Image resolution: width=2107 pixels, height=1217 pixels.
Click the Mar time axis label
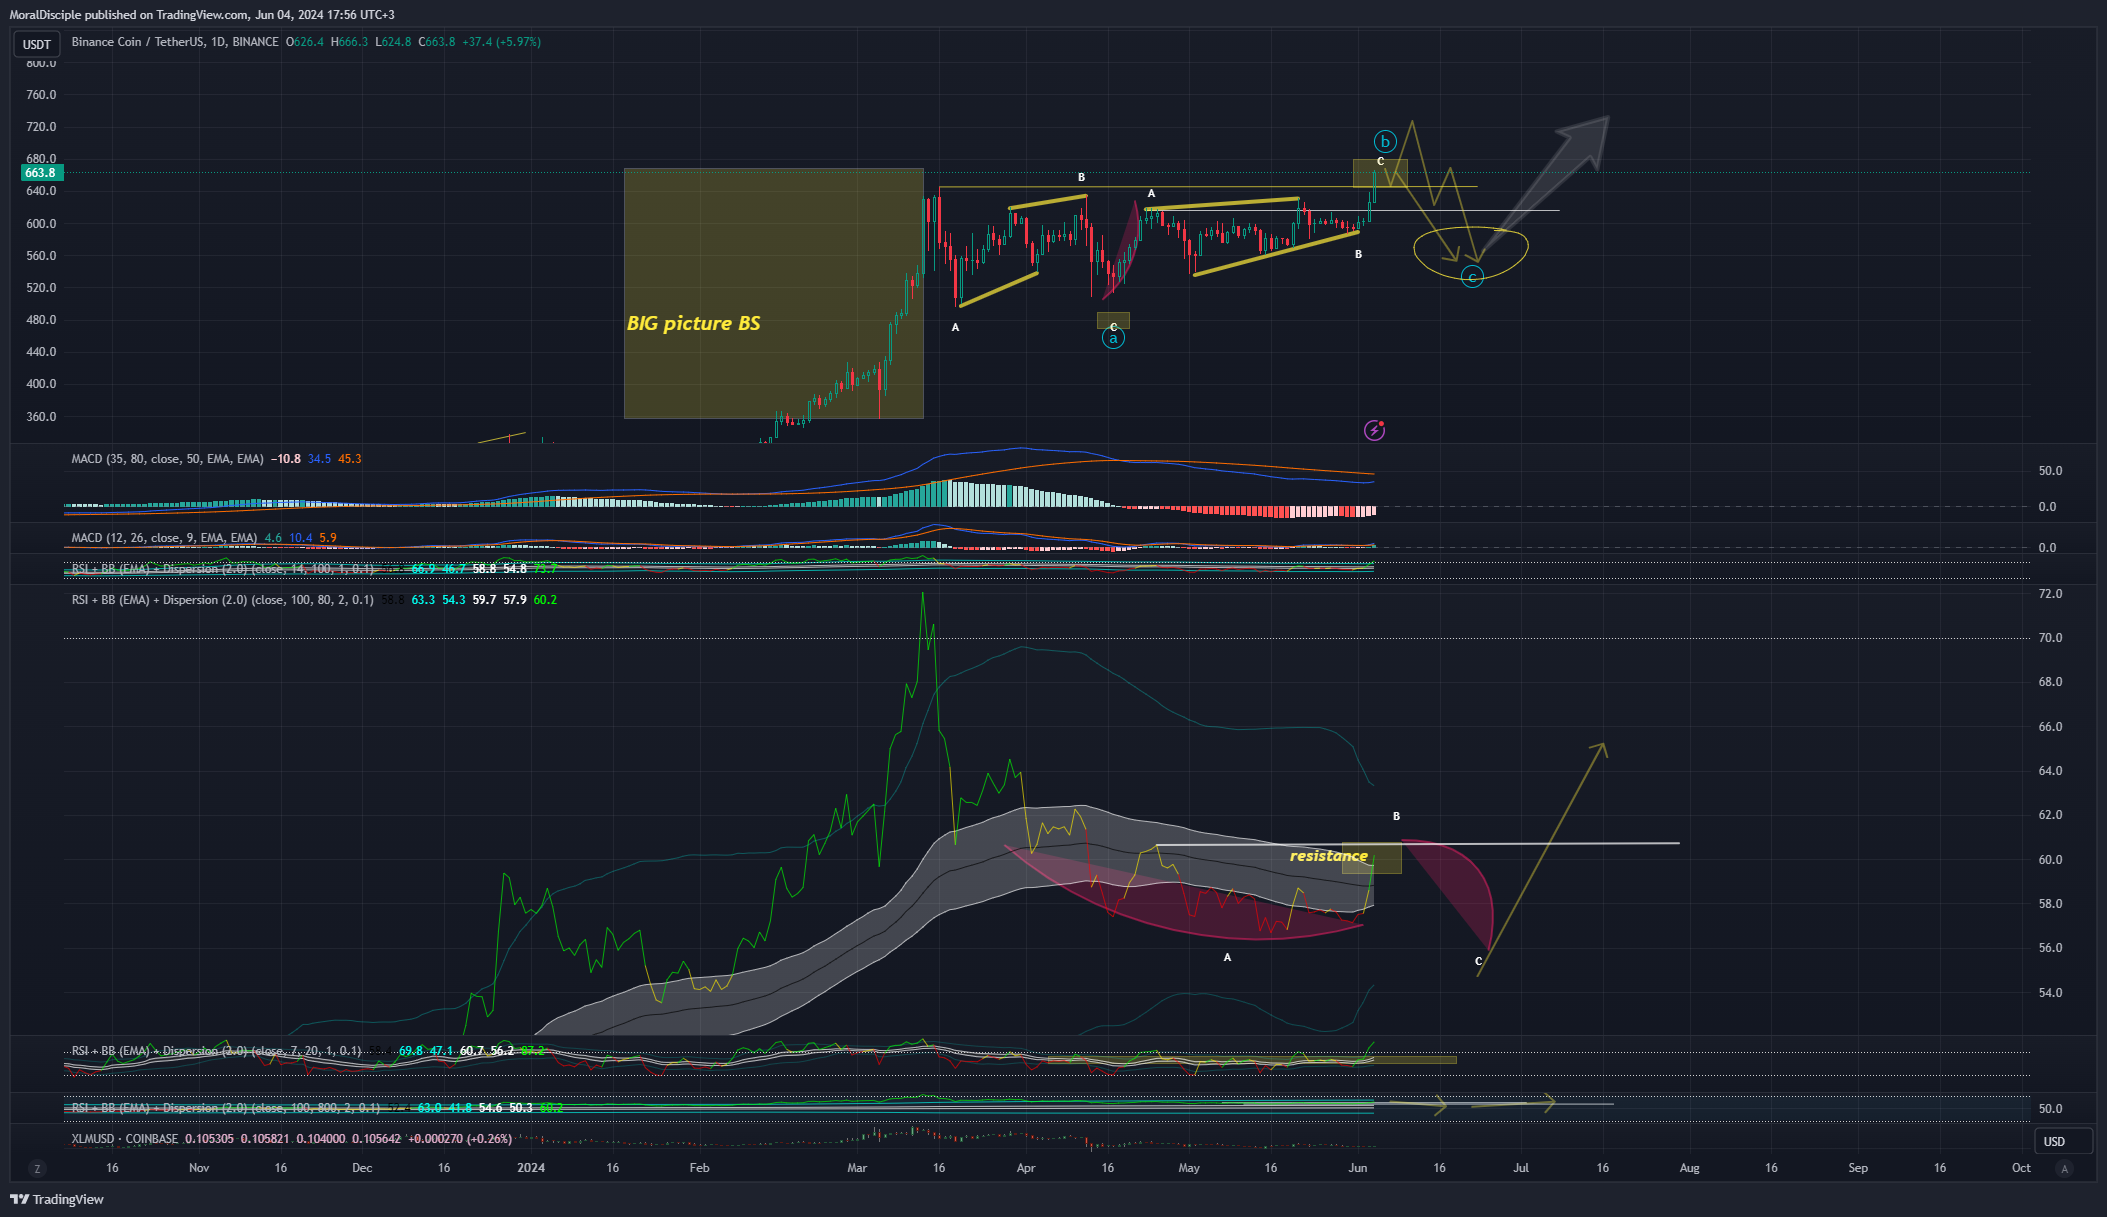tap(857, 1168)
